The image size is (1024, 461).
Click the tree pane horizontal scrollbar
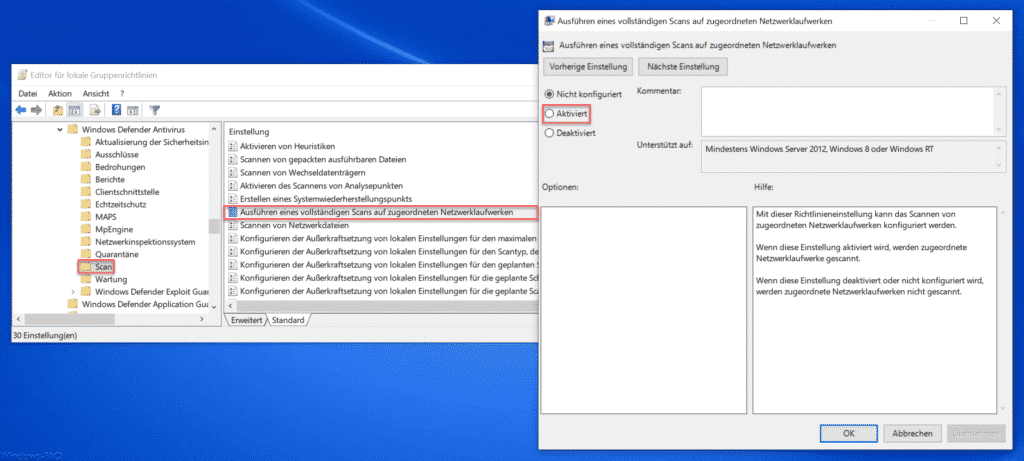click(111, 319)
